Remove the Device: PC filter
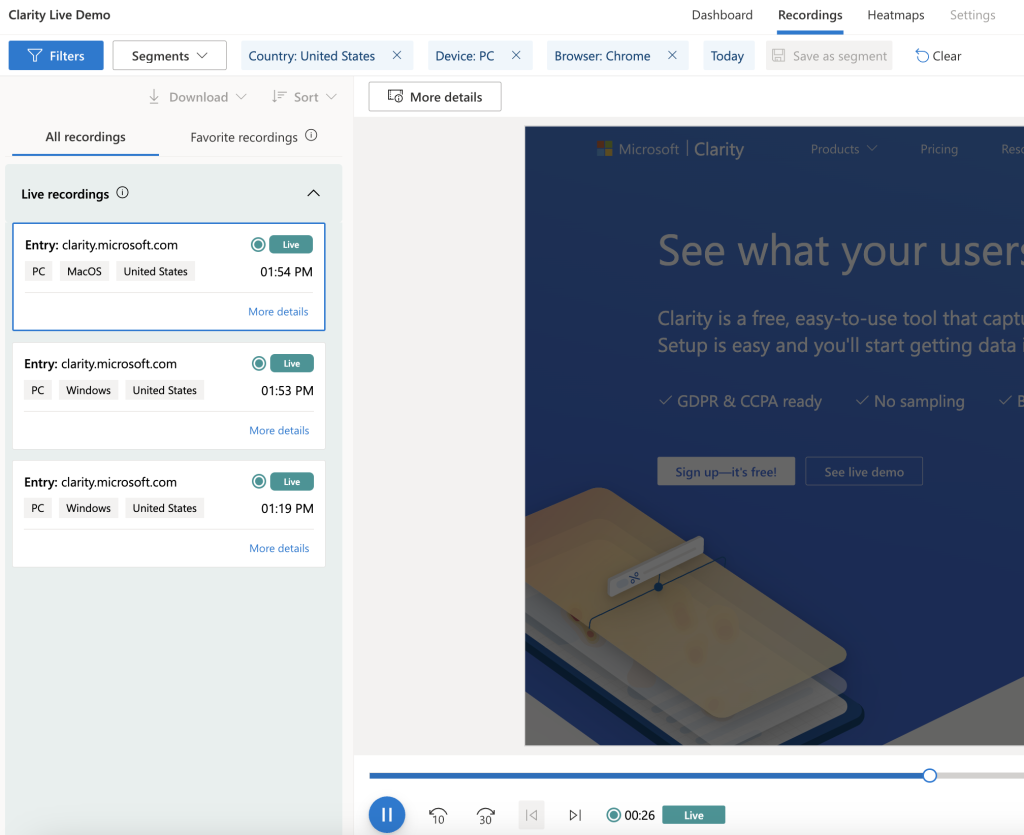Viewport: 1024px width, 835px height. (516, 55)
